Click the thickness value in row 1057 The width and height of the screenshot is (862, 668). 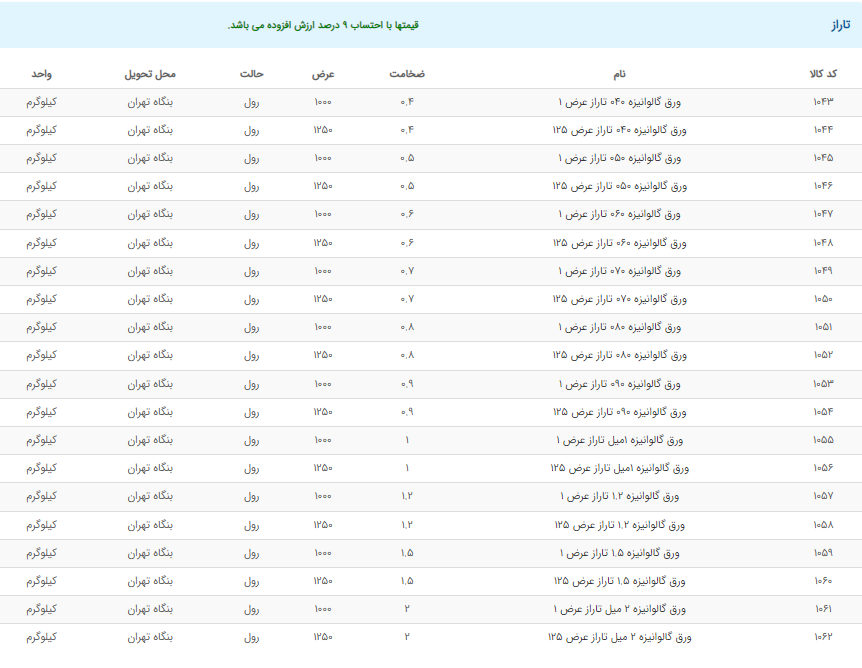[407, 497]
